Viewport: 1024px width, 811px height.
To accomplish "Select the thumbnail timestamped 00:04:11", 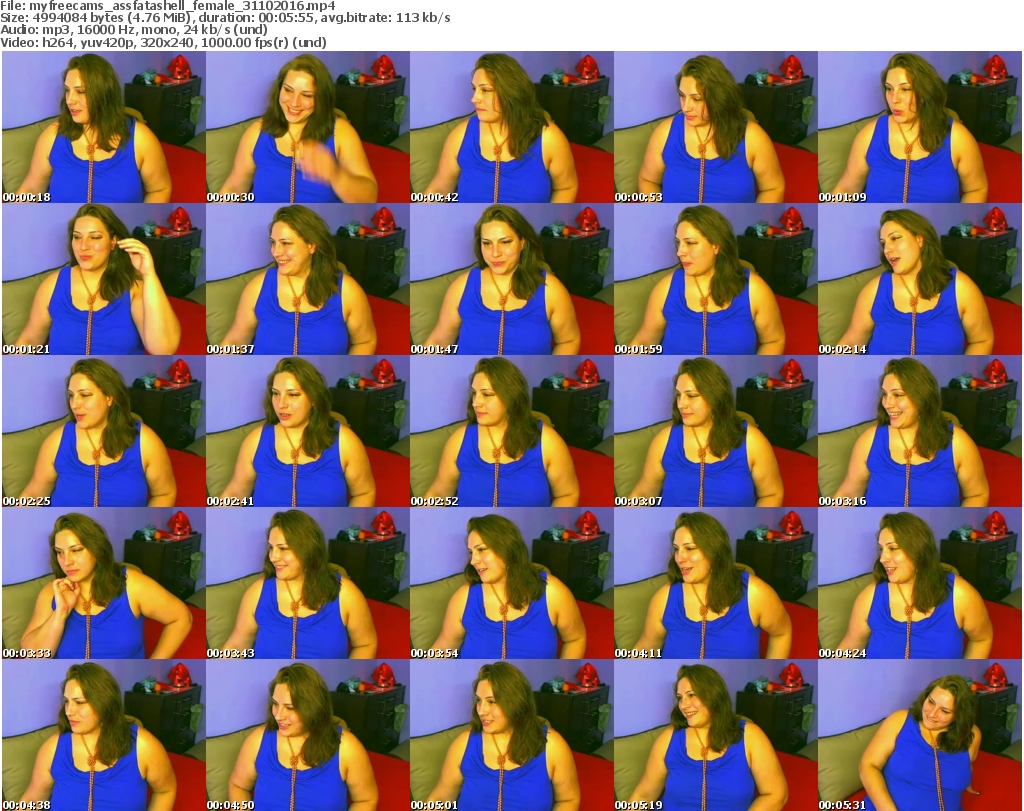I will pyautogui.click(x=716, y=584).
